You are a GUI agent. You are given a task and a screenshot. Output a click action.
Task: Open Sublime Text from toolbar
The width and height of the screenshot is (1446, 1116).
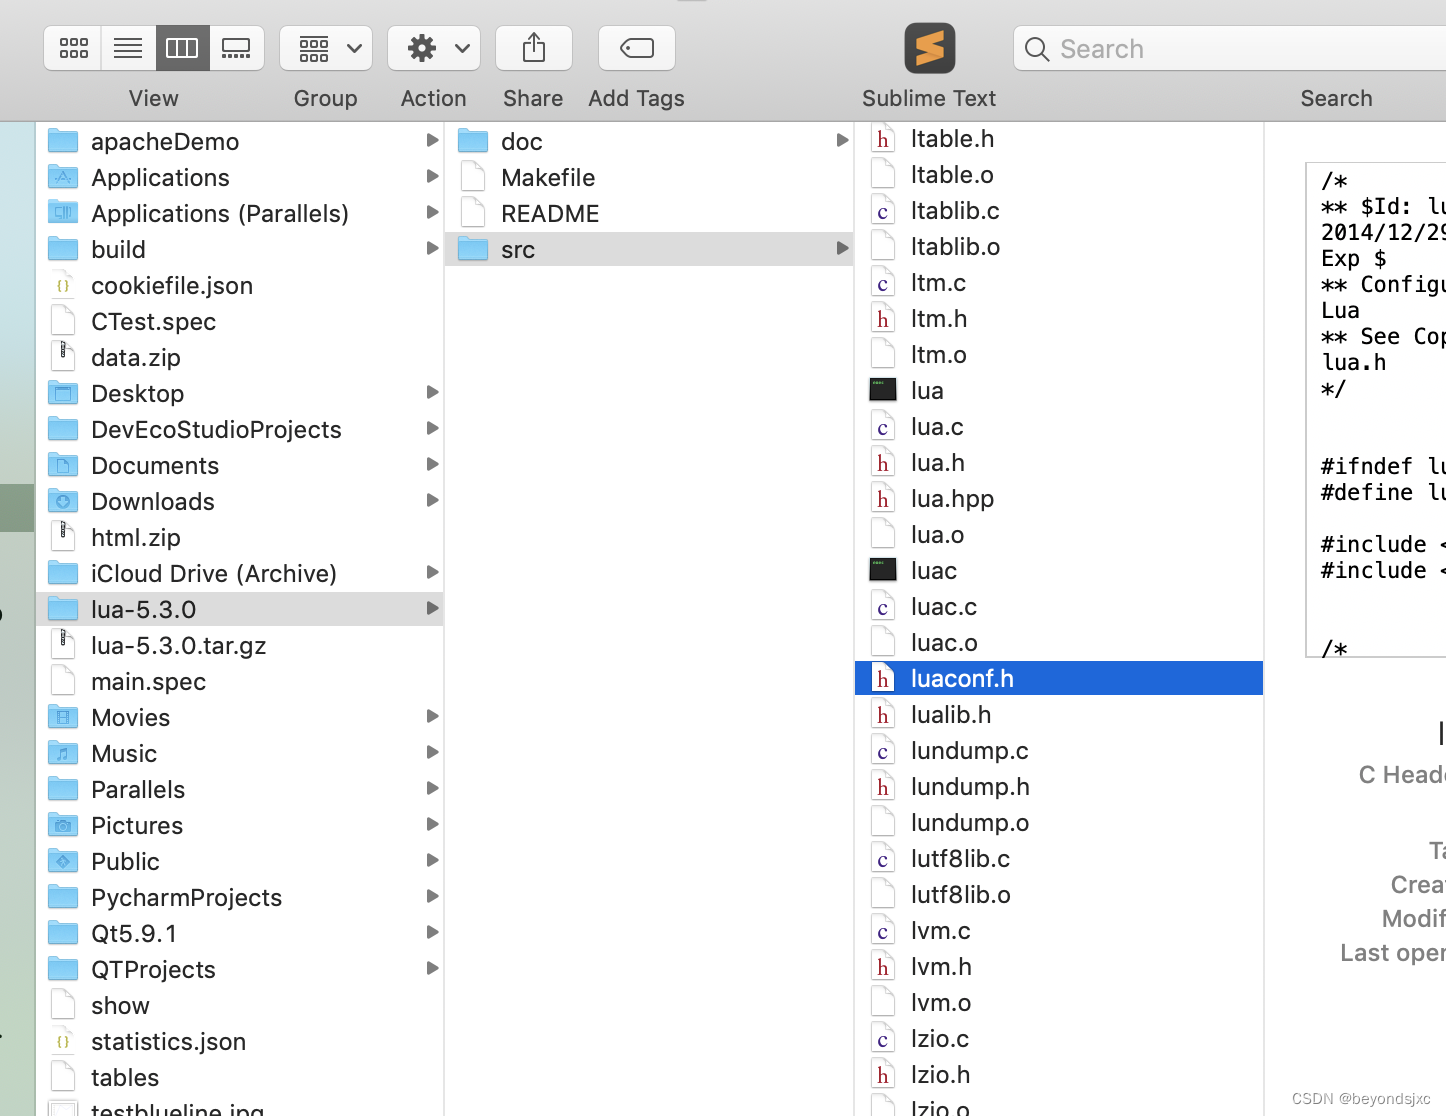[930, 48]
